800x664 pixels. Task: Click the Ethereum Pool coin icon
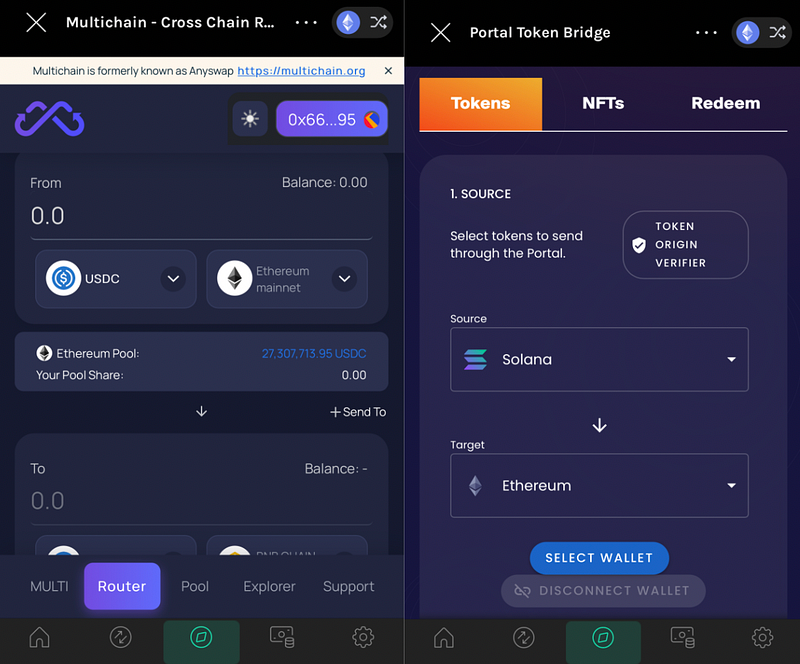tap(44, 353)
